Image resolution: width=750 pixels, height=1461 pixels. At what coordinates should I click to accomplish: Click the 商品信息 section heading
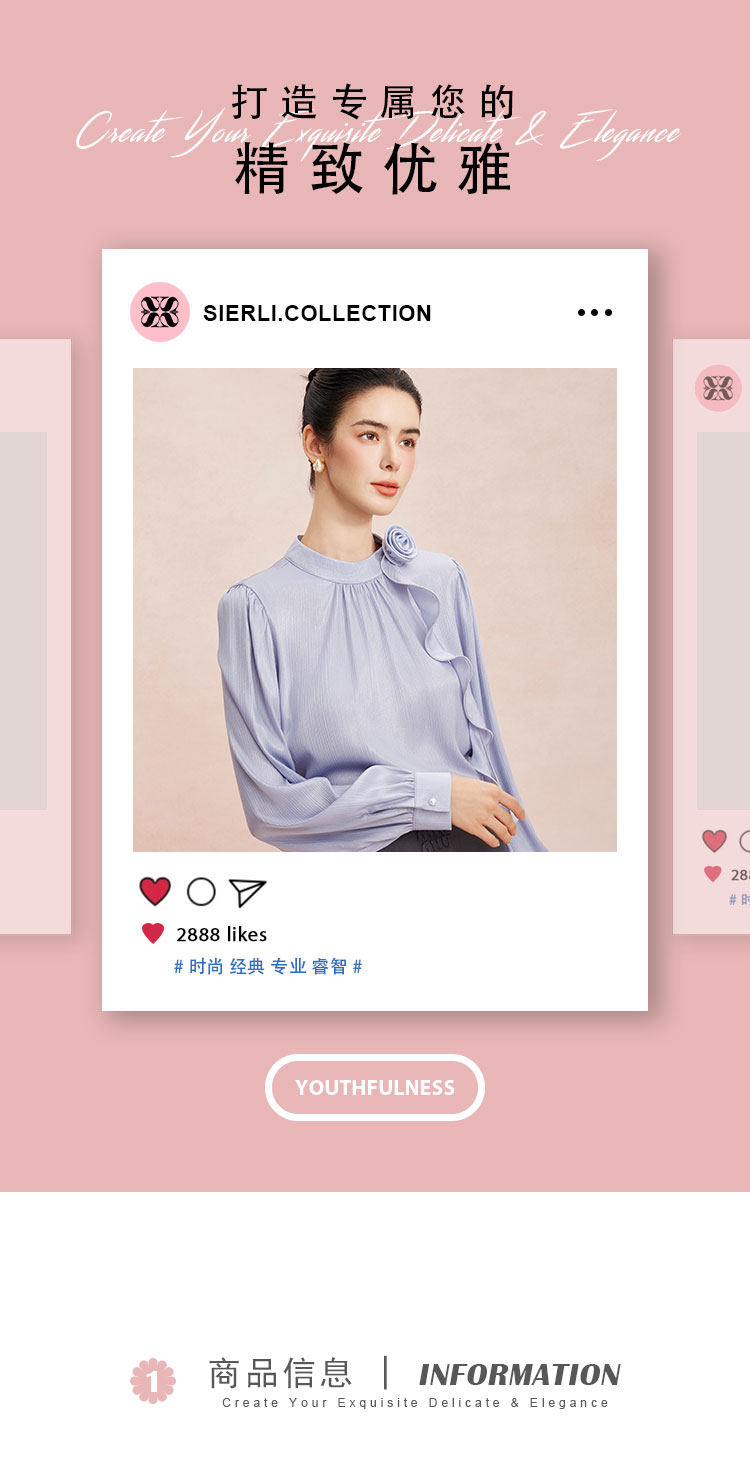(280, 1373)
